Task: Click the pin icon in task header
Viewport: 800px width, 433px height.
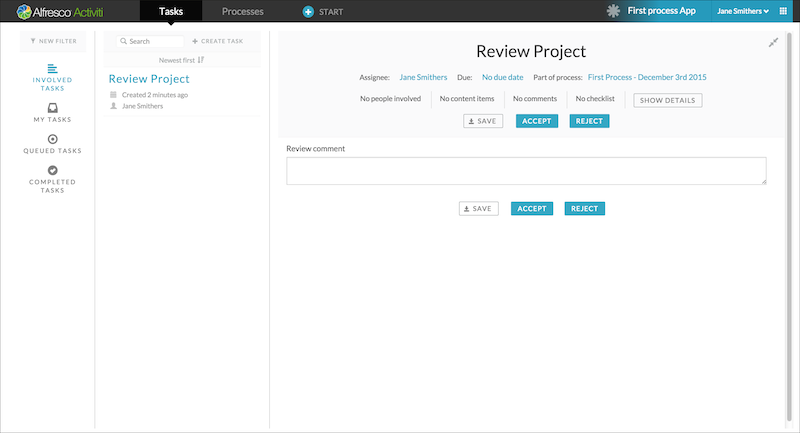Action: pyautogui.click(x=772, y=43)
